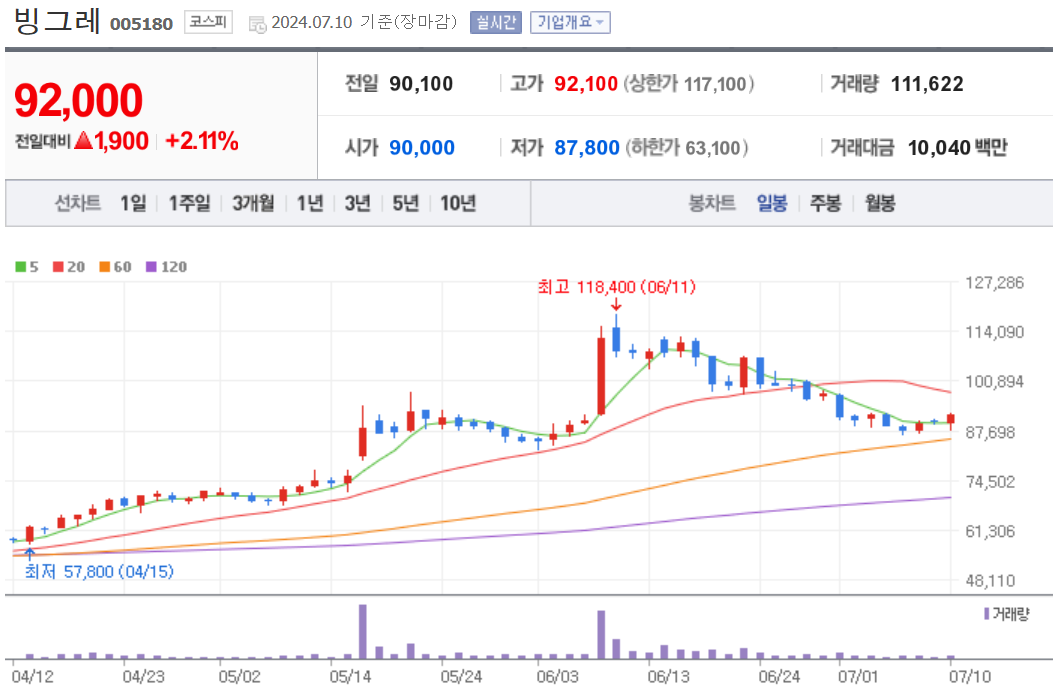The image size is (1053, 688).
Task: Click the 04/12 date axis label
Action: tap(32, 677)
